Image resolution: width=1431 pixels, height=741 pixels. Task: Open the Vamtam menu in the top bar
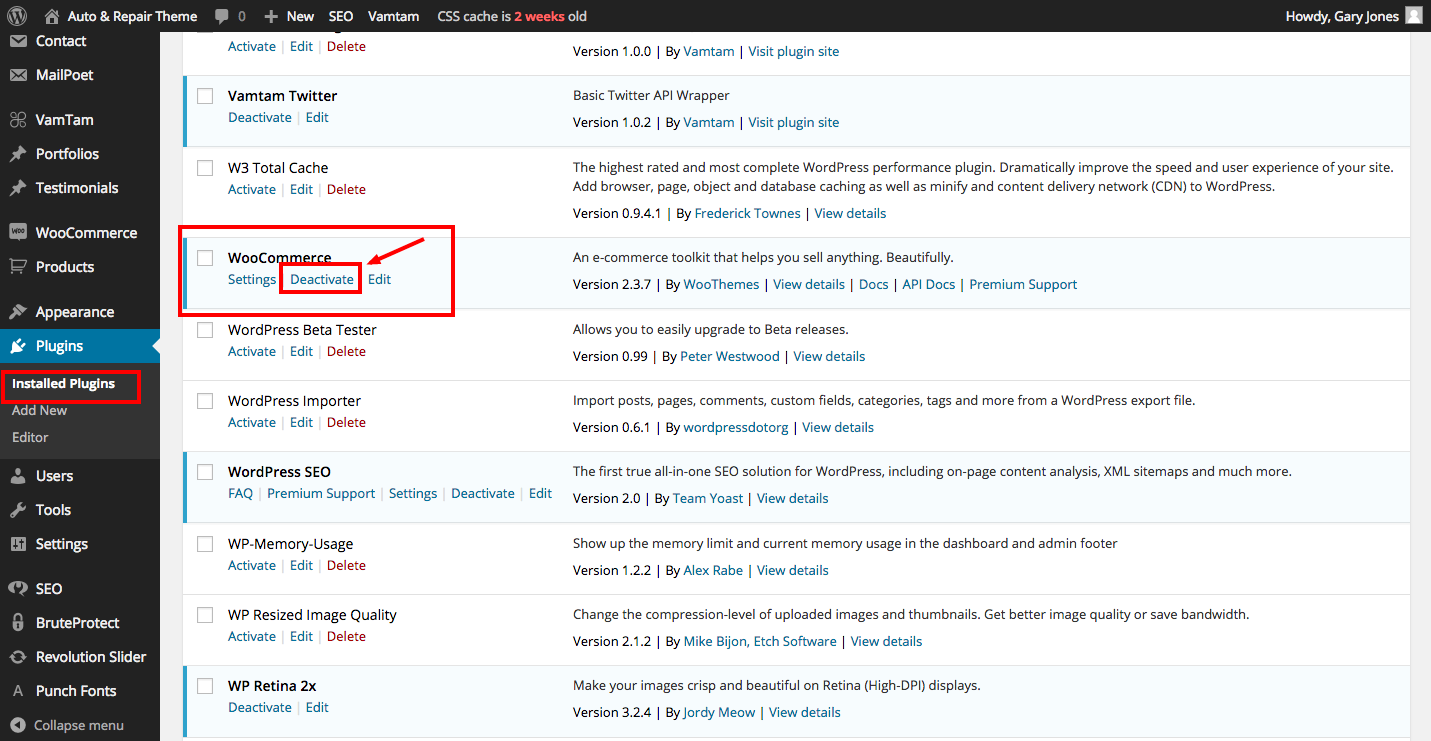point(393,15)
